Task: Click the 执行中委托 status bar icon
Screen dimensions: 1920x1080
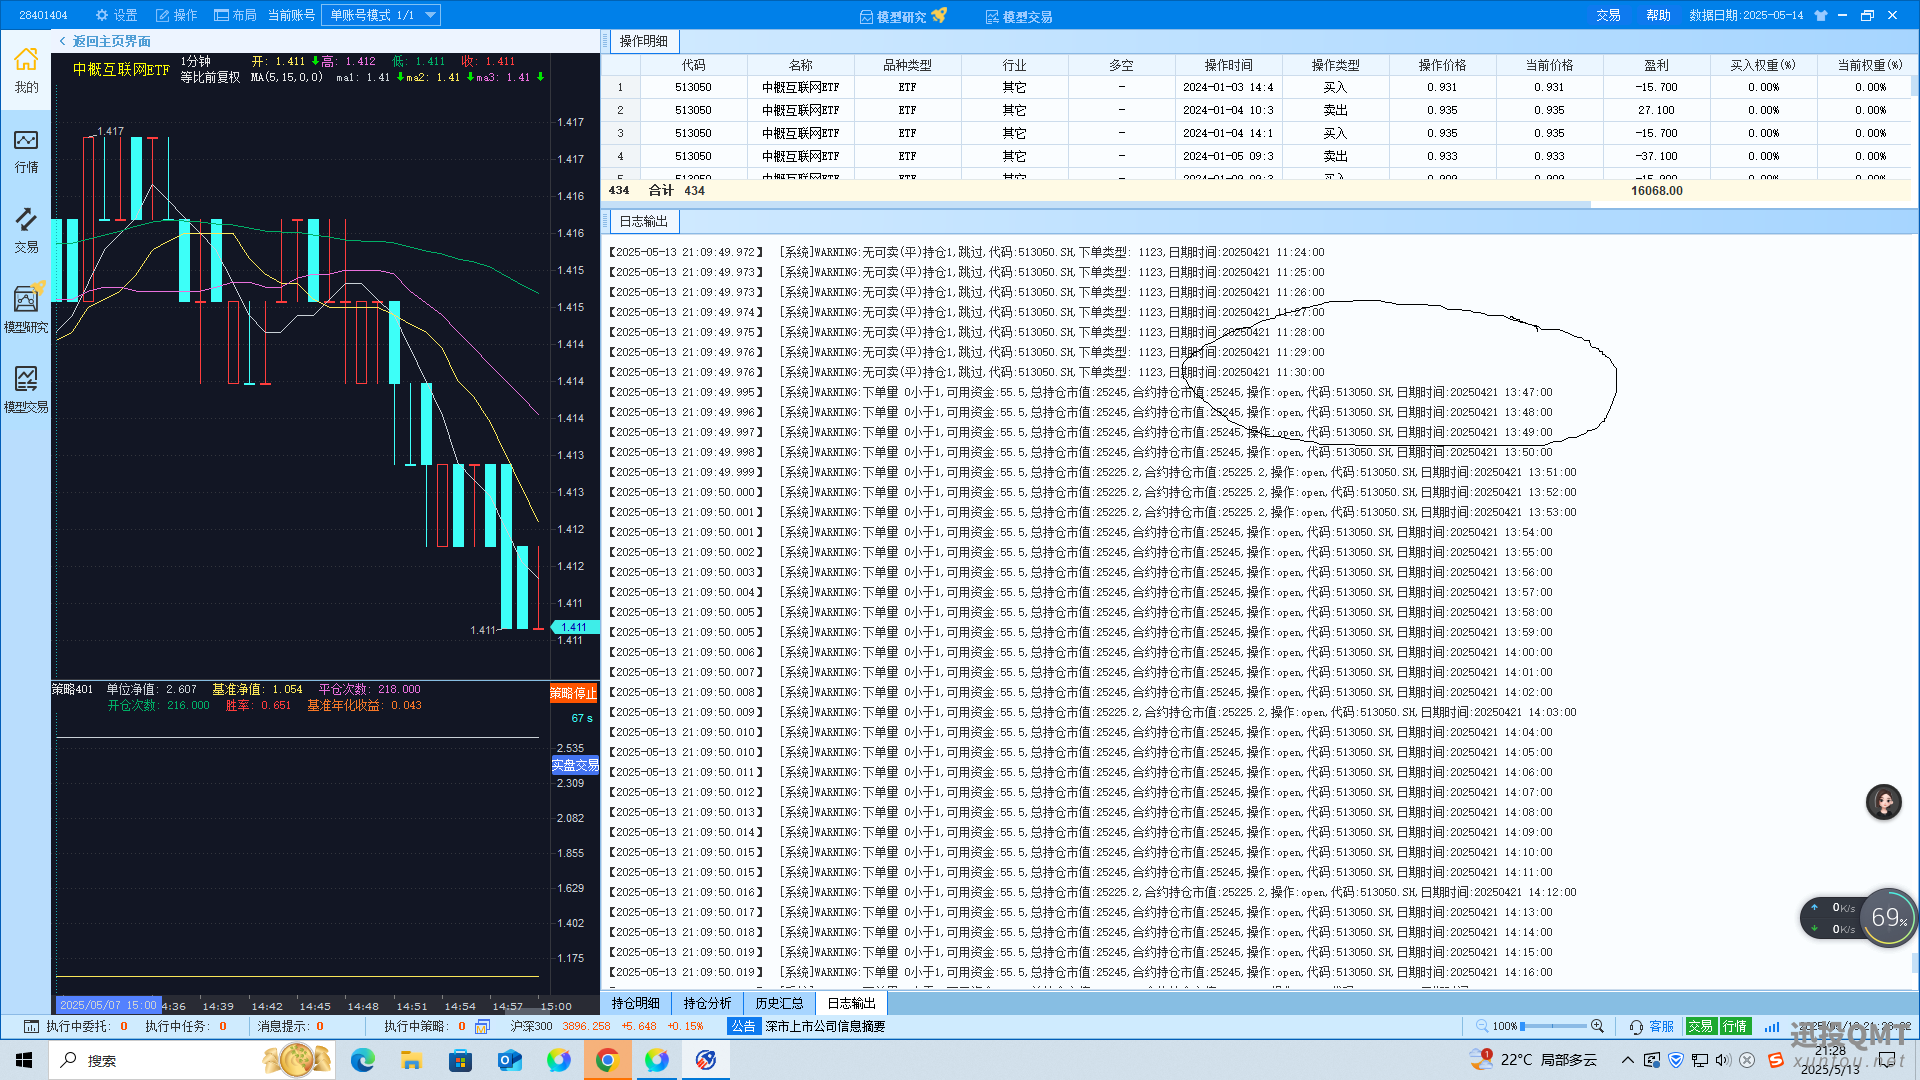Action: tap(31, 1026)
